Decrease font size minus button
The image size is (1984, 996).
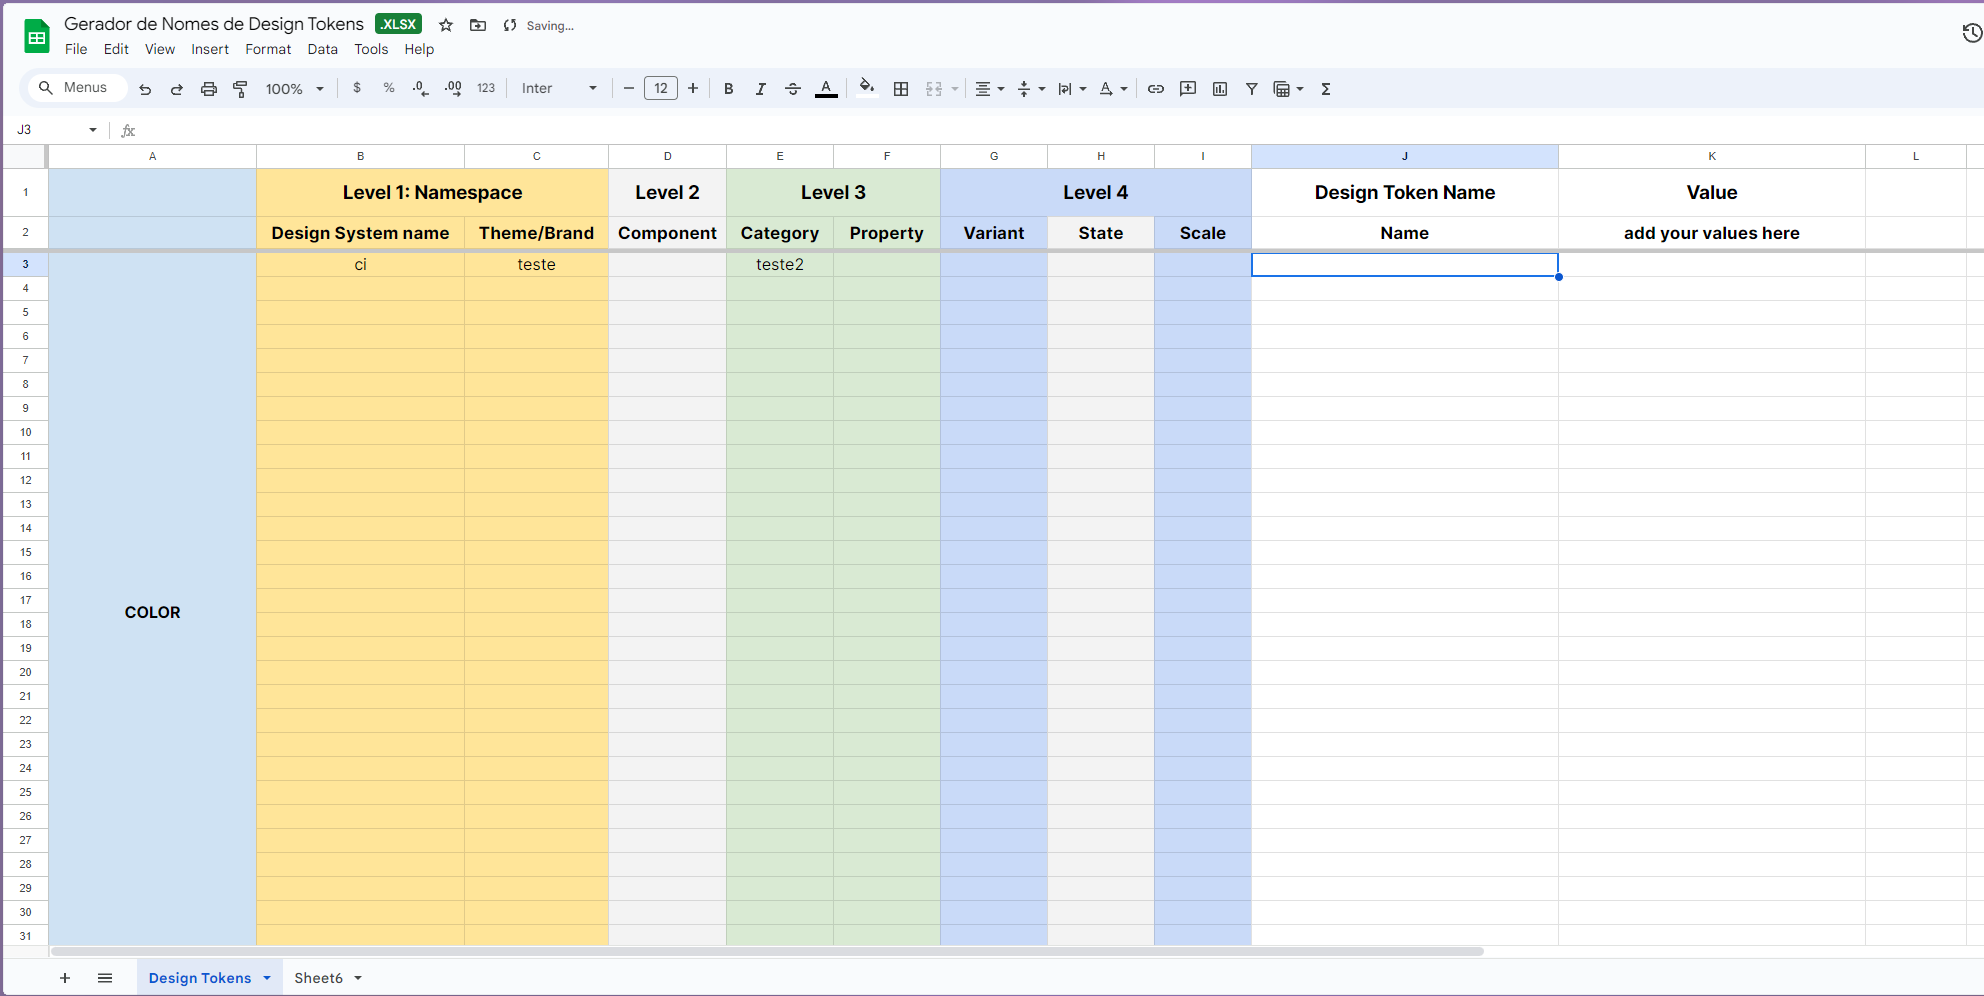[x=629, y=88]
